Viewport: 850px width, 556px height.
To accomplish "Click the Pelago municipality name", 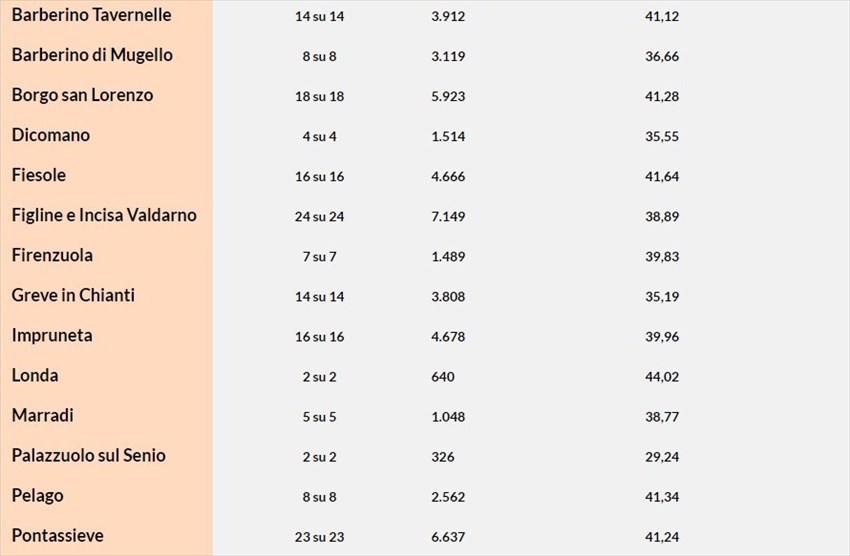I will (38, 495).
